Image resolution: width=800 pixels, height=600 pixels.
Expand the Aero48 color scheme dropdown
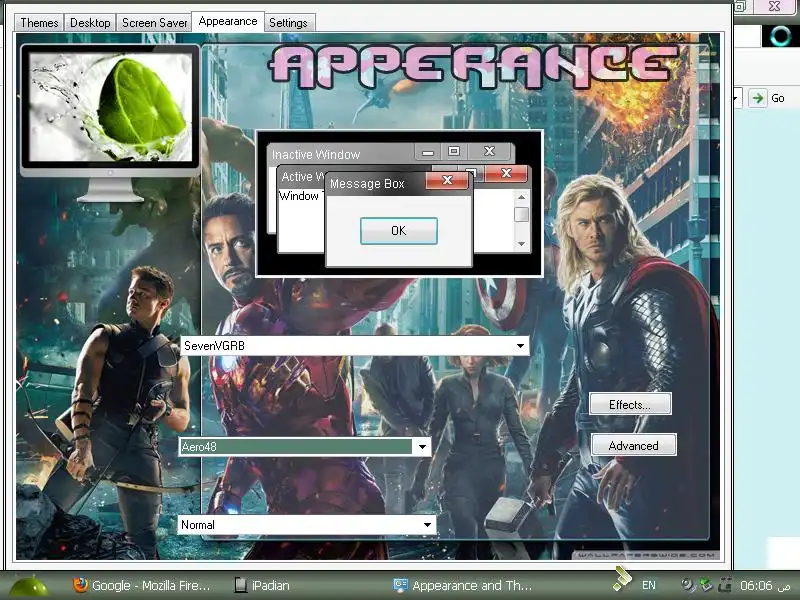coord(305,446)
